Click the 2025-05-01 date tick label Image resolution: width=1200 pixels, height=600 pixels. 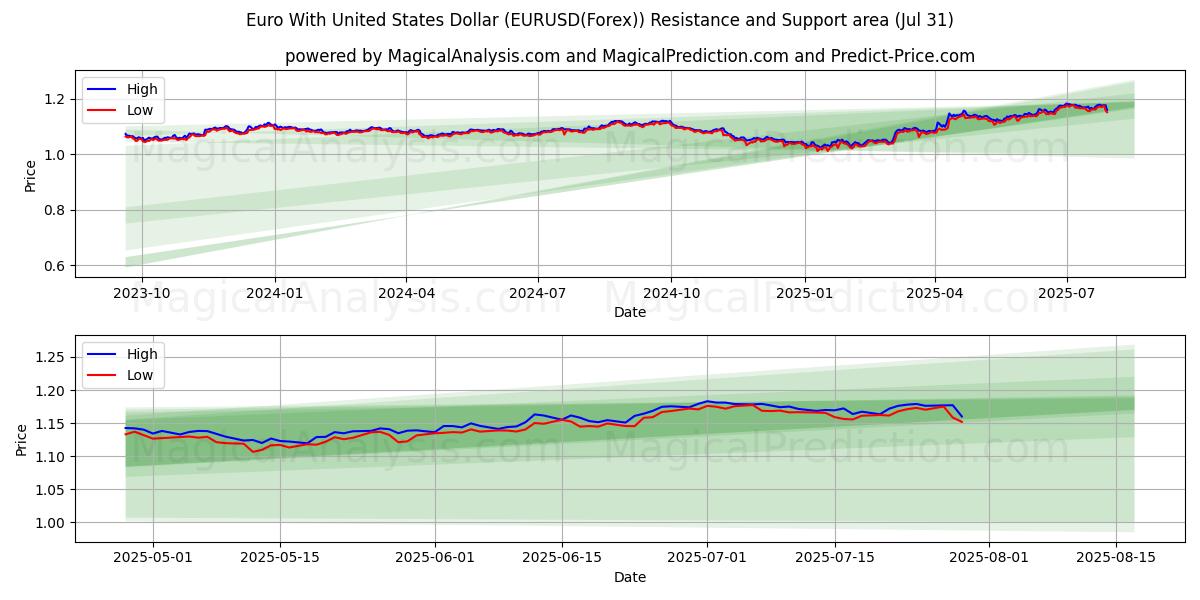(x=153, y=558)
